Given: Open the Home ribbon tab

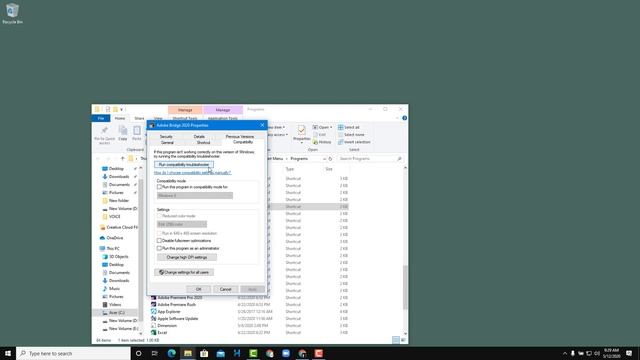Looking at the screenshot, I should [120, 118].
